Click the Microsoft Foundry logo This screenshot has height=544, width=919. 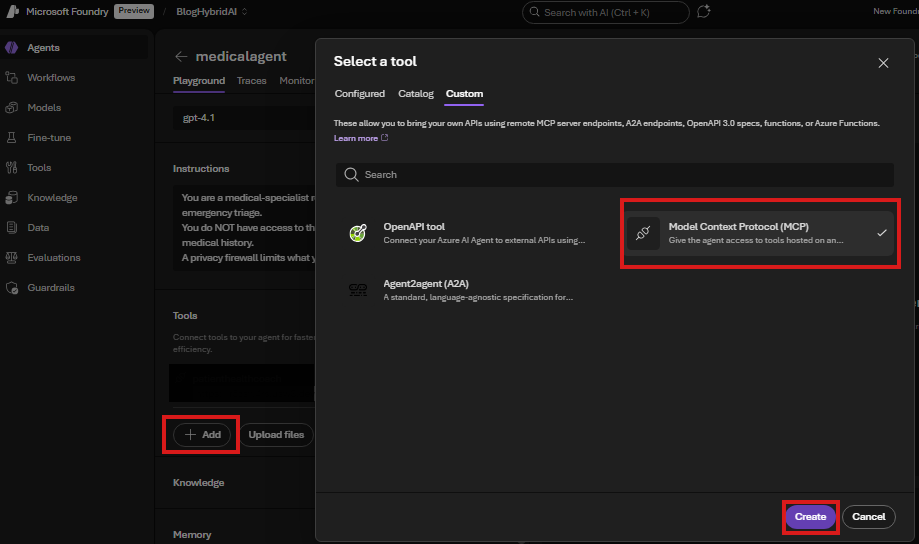[x=13, y=12]
